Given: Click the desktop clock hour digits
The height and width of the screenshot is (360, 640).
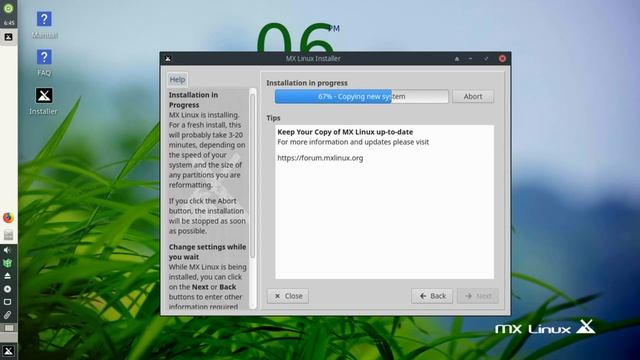Looking at the screenshot, I should click(295, 38).
